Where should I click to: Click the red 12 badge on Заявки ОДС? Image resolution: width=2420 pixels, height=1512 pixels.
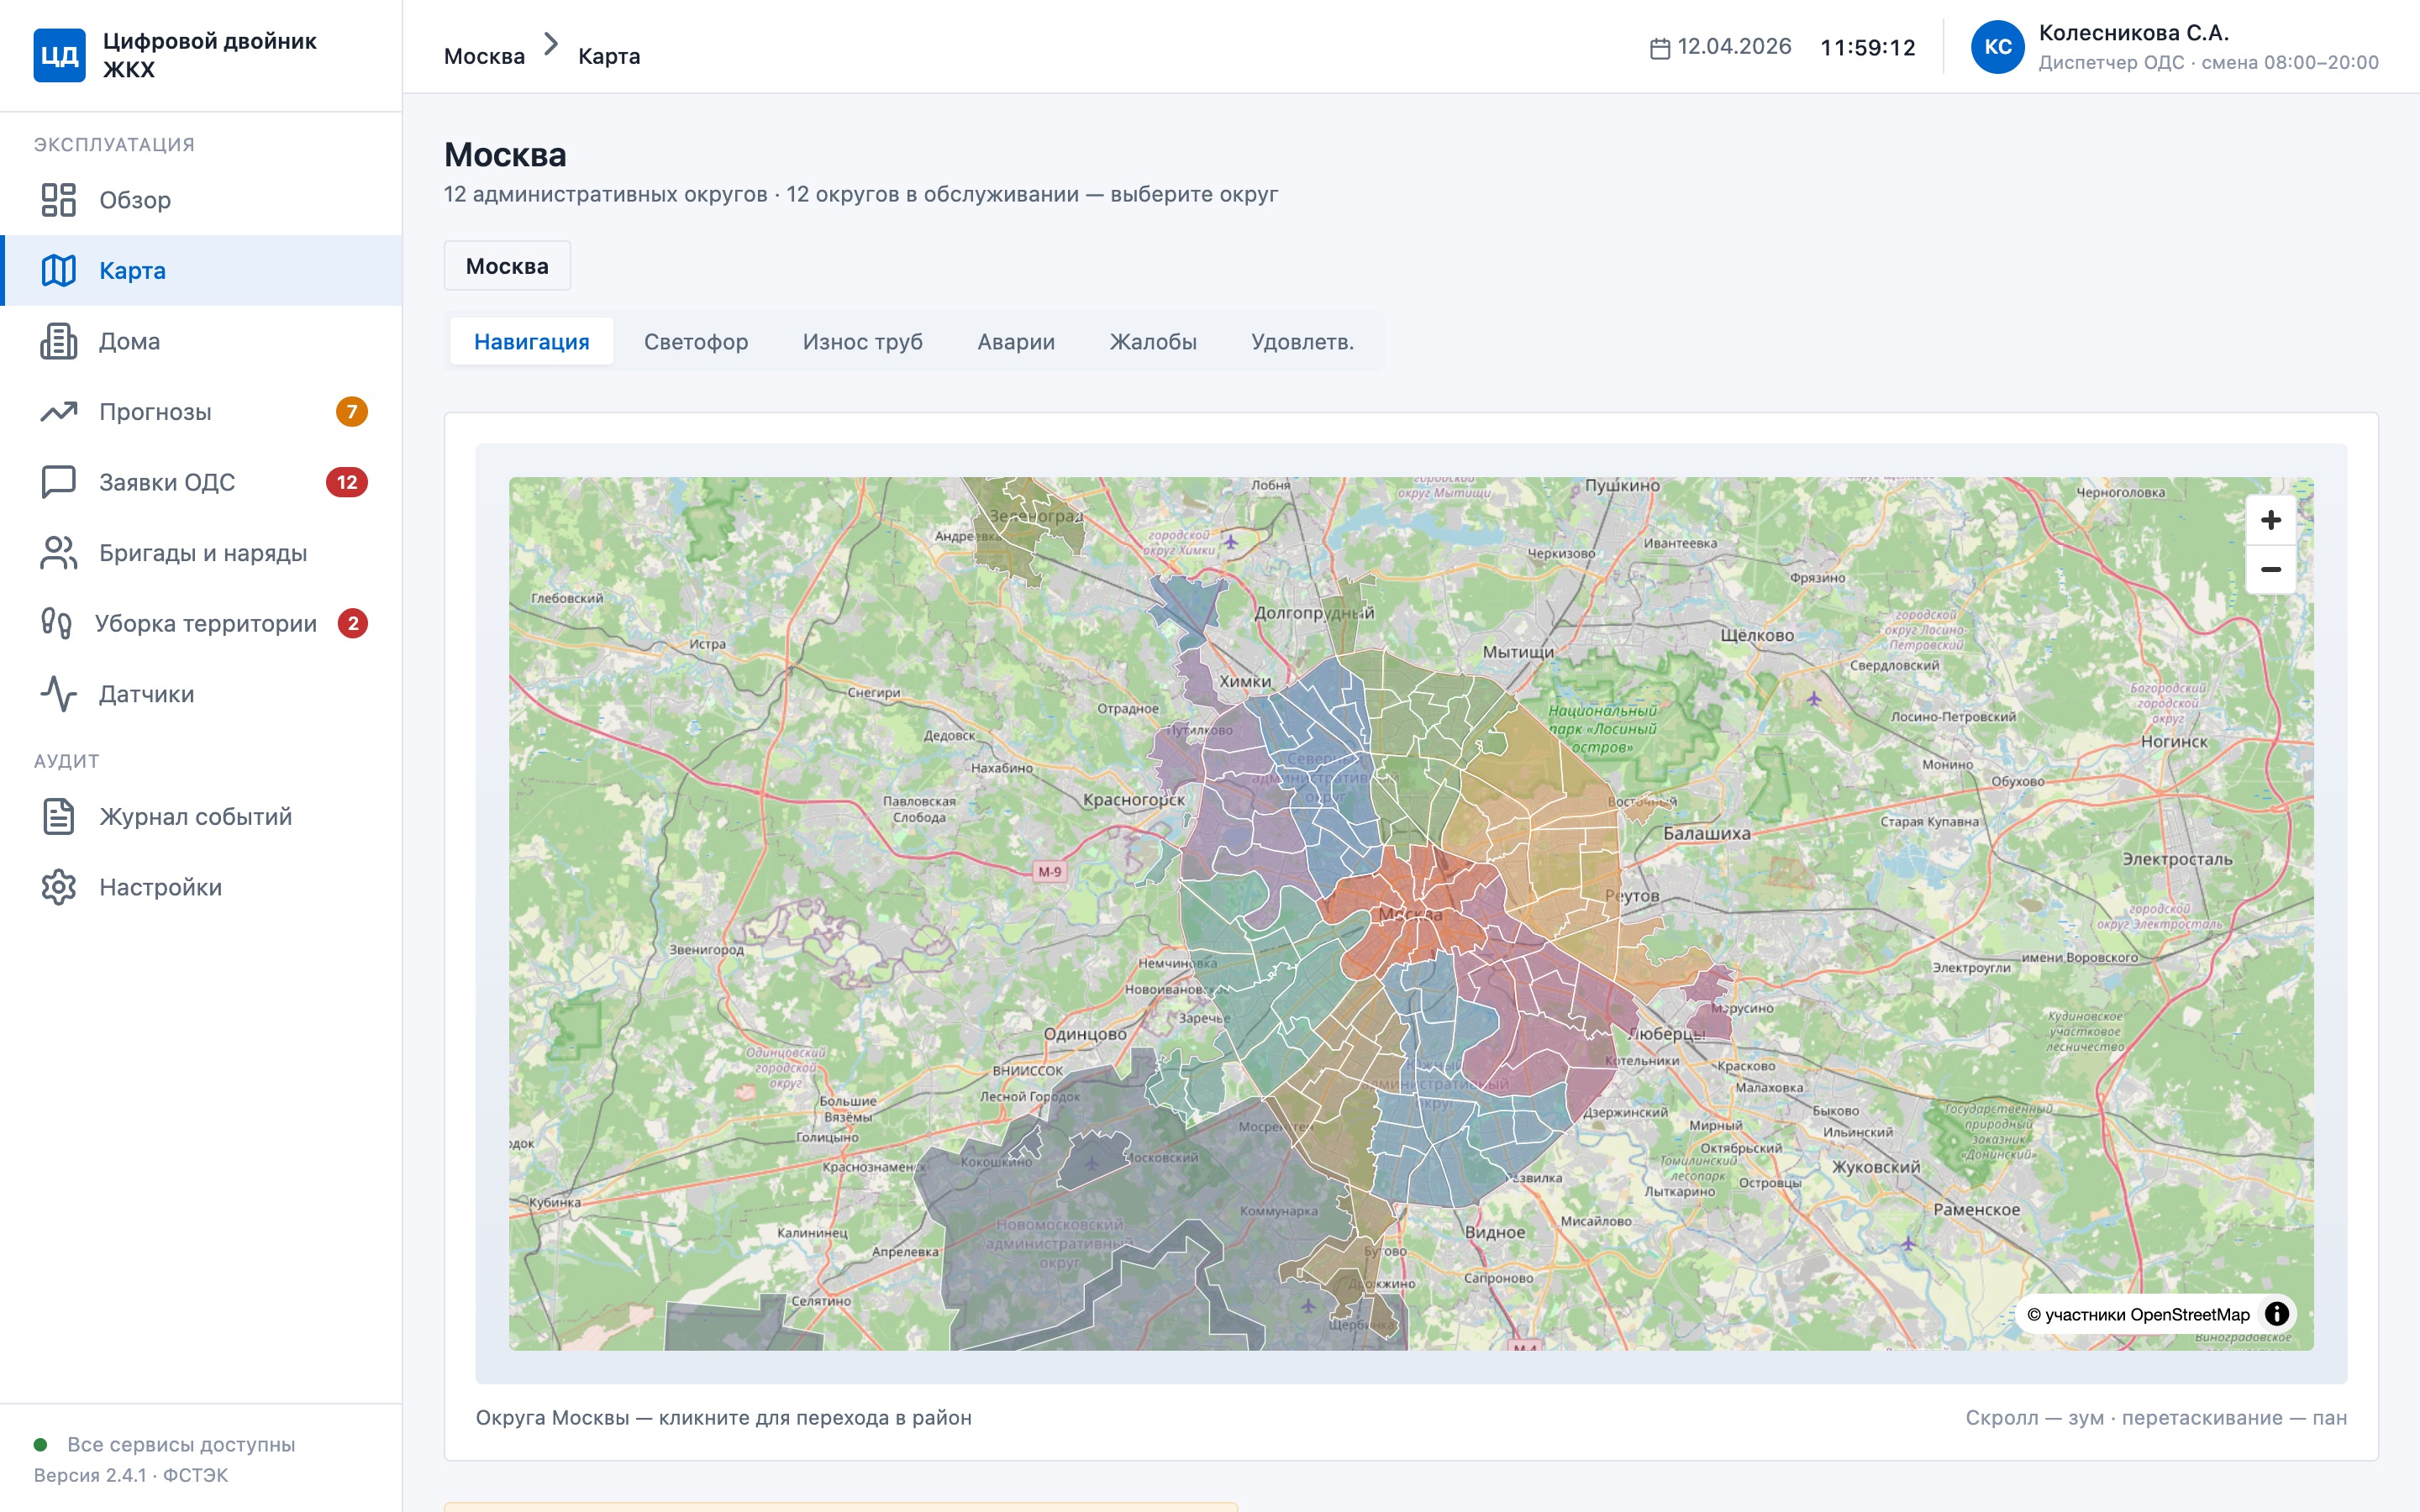[x=347, y=482]
